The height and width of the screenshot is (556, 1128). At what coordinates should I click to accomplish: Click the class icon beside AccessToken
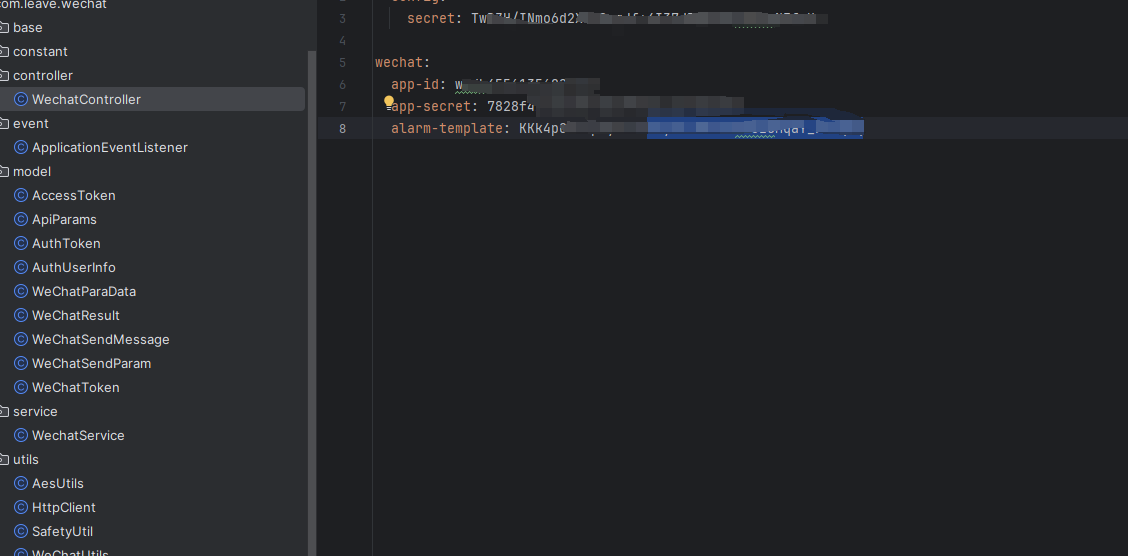tap(20, 195)
